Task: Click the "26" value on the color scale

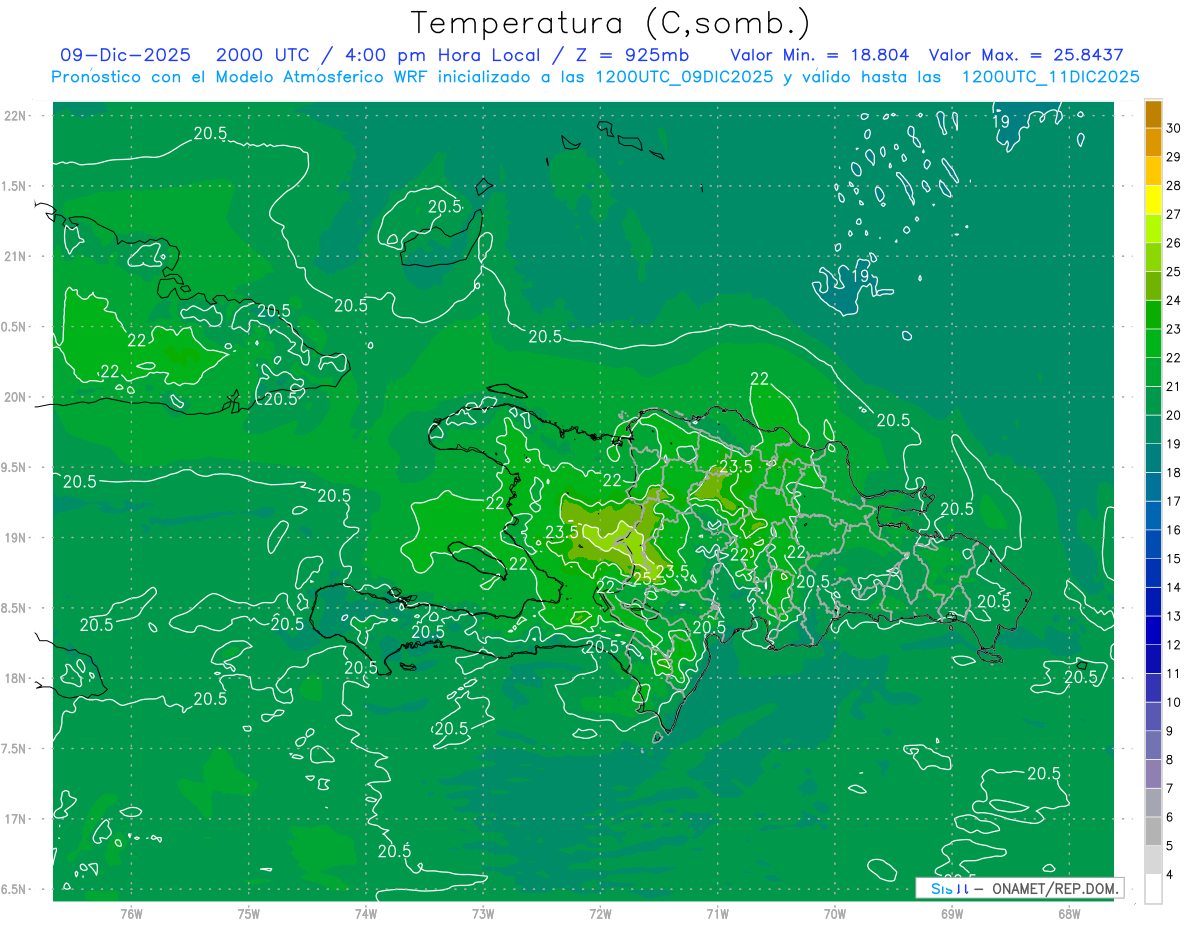Action: click(x=1175, y=243)
